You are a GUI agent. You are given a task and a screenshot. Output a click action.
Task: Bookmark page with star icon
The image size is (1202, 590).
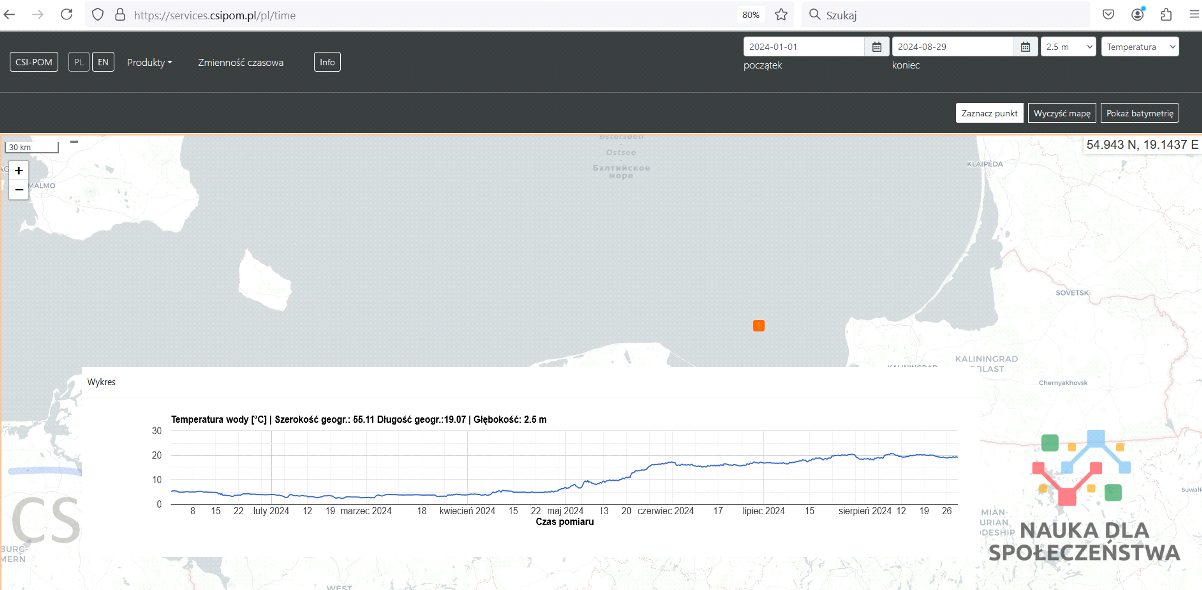click(x=781, y=15)
